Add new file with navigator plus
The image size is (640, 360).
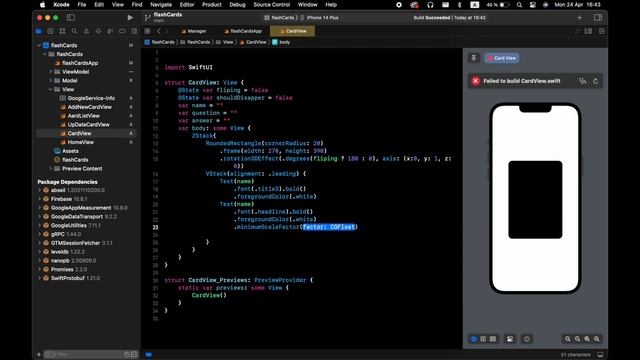click(39, 354)
